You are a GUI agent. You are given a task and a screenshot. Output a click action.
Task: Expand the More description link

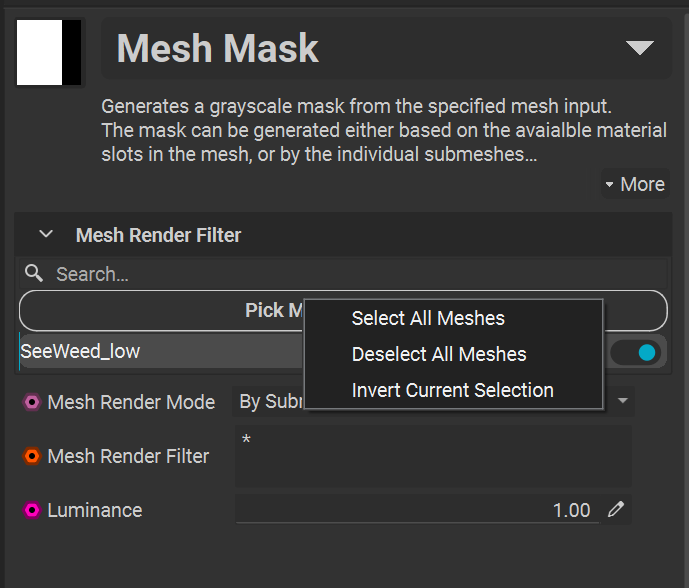click(x=634, y=184)
